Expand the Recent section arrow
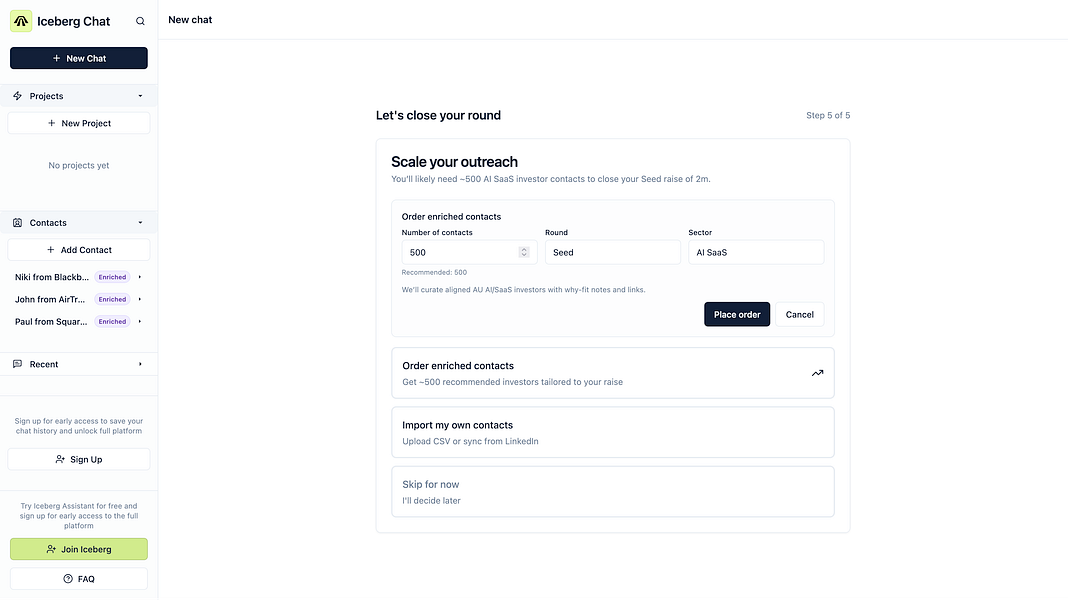 coord(140,364)
